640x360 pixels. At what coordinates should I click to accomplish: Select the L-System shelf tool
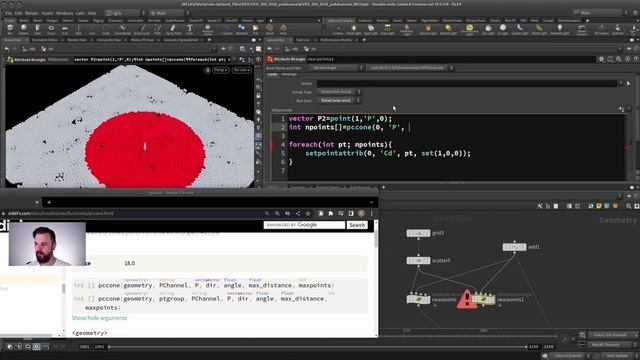[228, 29]
